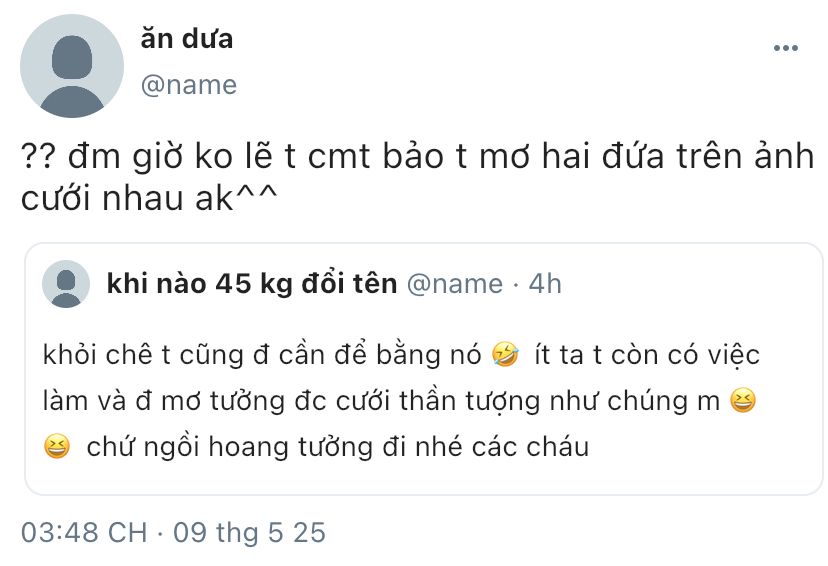Click the @name handle in quoted tweet
Screen dimensions: 828x566
(455, 285)
